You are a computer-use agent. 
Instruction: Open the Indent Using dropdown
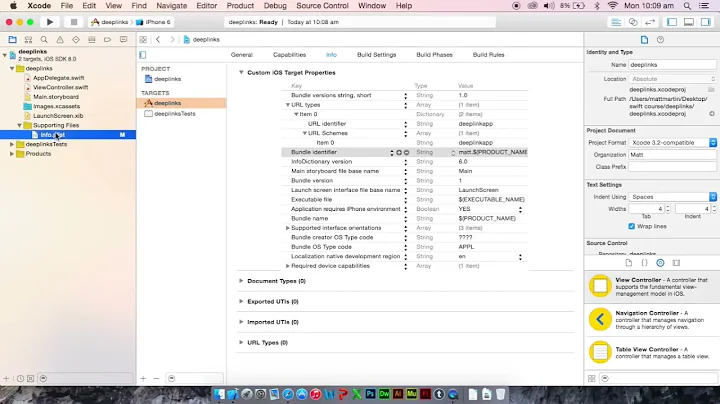pyautogui.click(x=672, y=197)
